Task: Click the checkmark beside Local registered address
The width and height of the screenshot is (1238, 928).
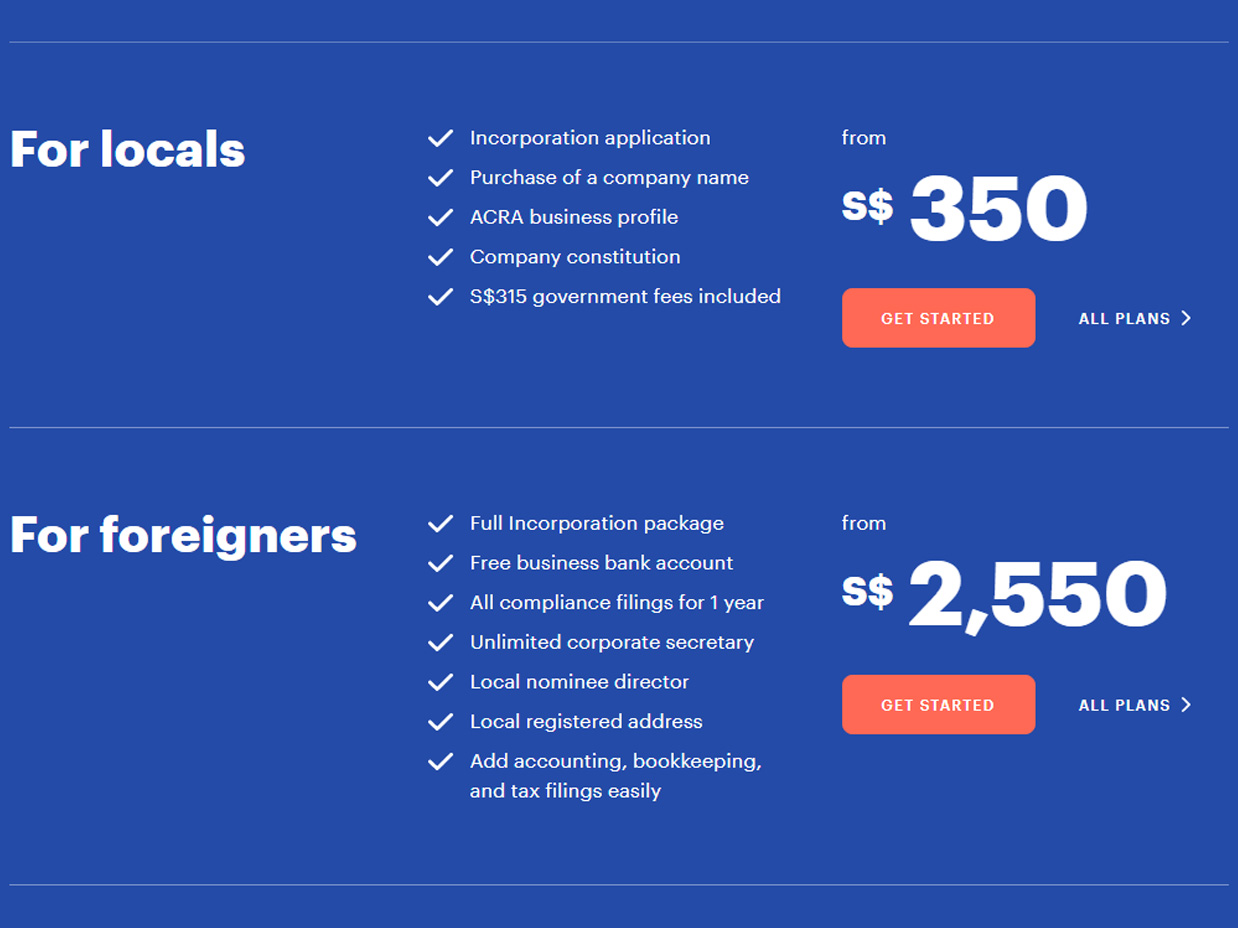Action: coord(440,722)
